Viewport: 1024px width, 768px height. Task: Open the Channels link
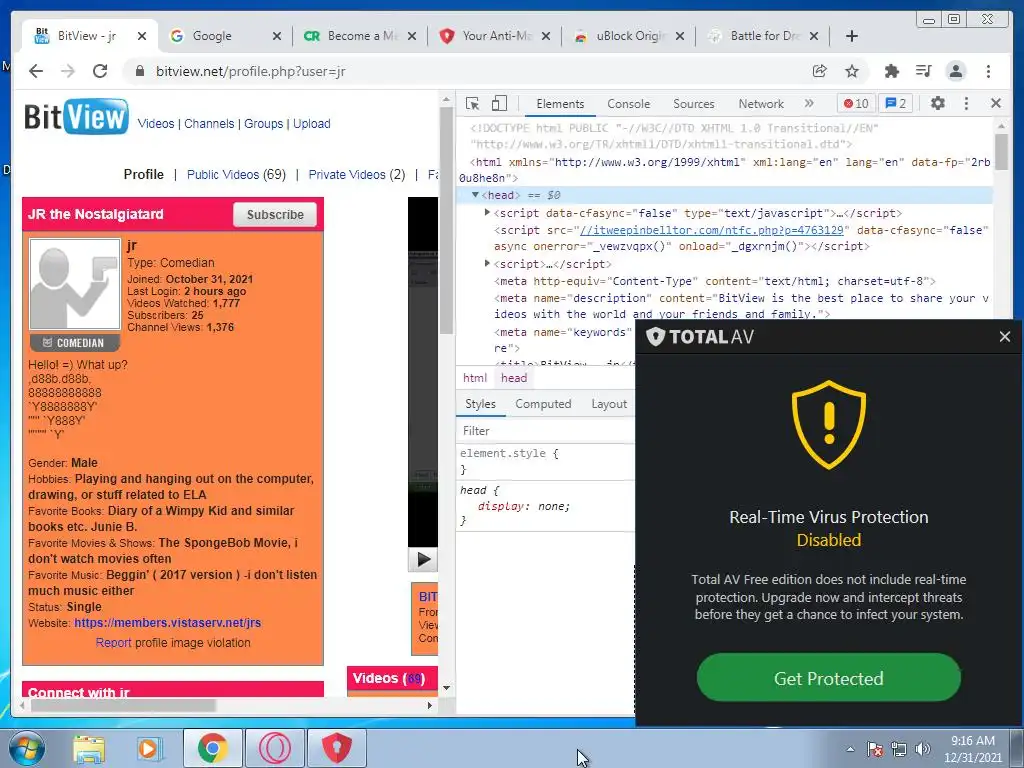point(209,124)
